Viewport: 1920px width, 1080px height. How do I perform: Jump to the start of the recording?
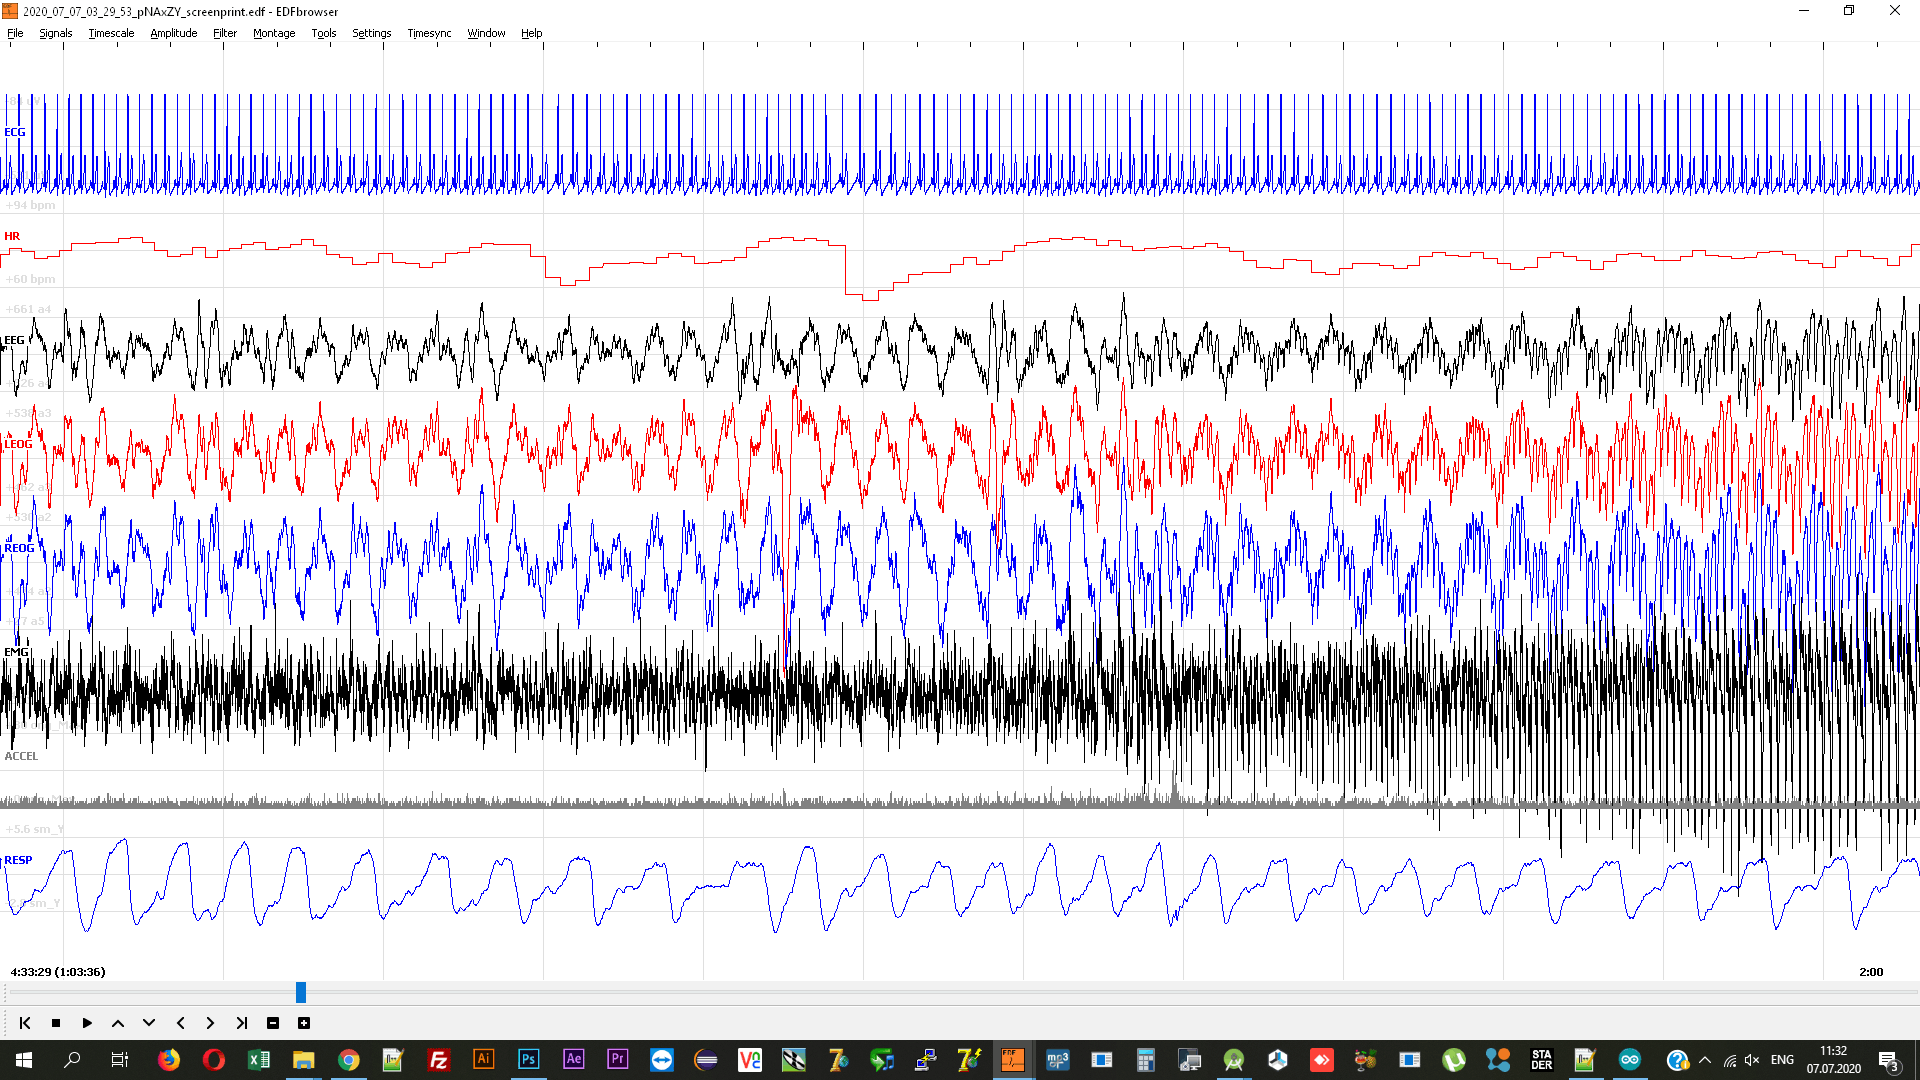25,1023
